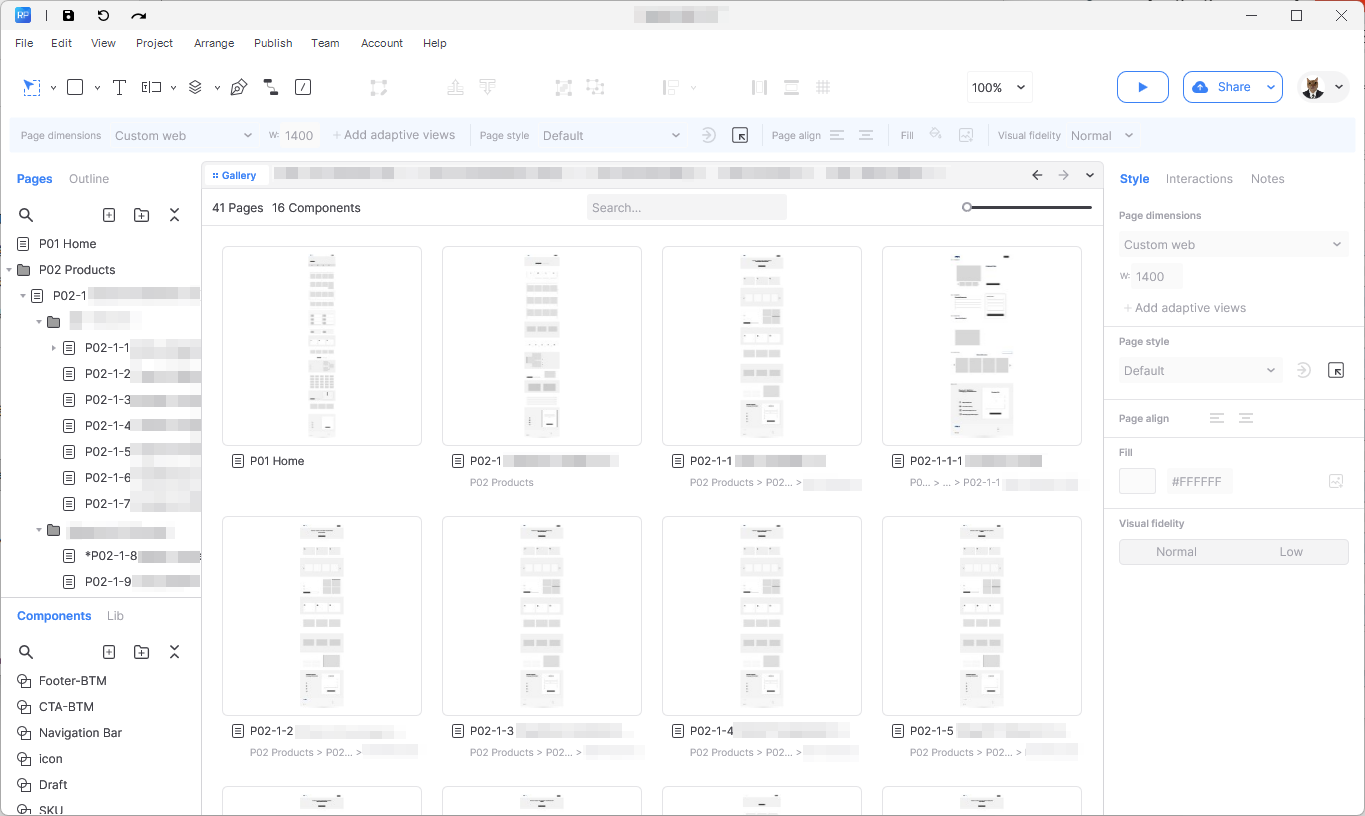Open the Share button dropdown arrow
Viewport: 1365px width, 816px height.
coord(1271,87)
